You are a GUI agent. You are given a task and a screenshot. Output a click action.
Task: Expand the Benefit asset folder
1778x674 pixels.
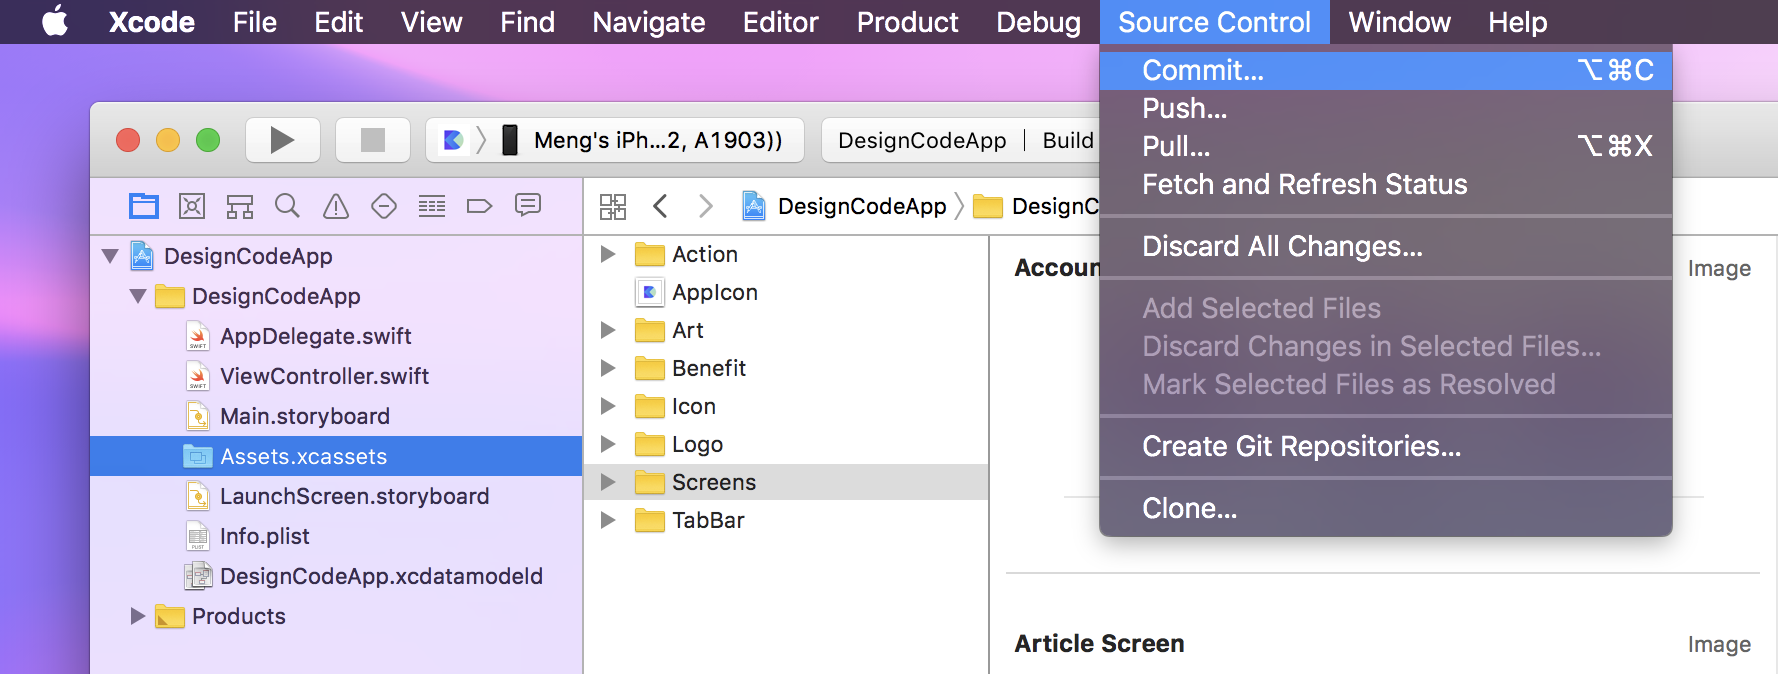pos(607,368)
